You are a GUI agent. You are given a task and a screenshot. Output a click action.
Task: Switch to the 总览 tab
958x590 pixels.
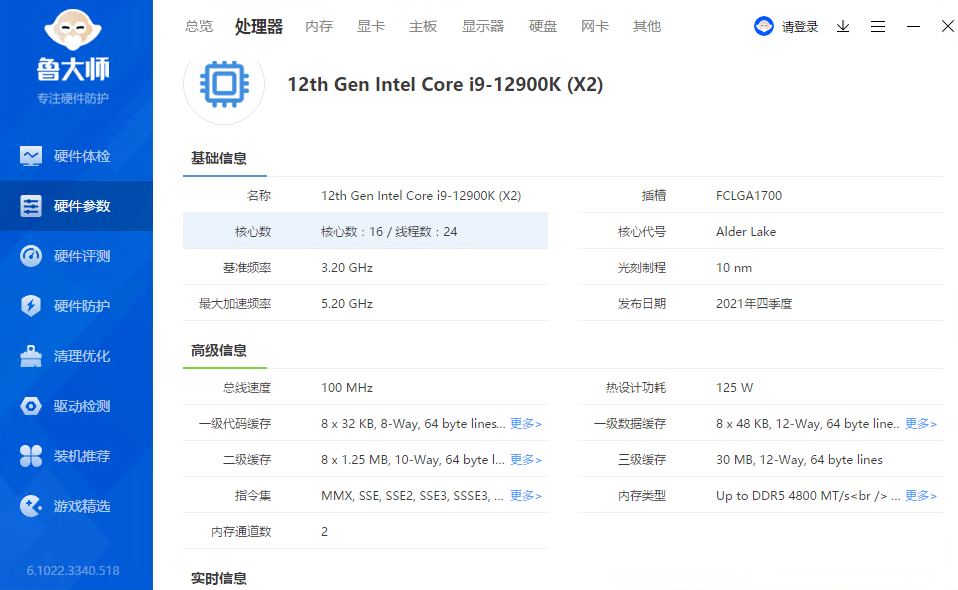199,26
